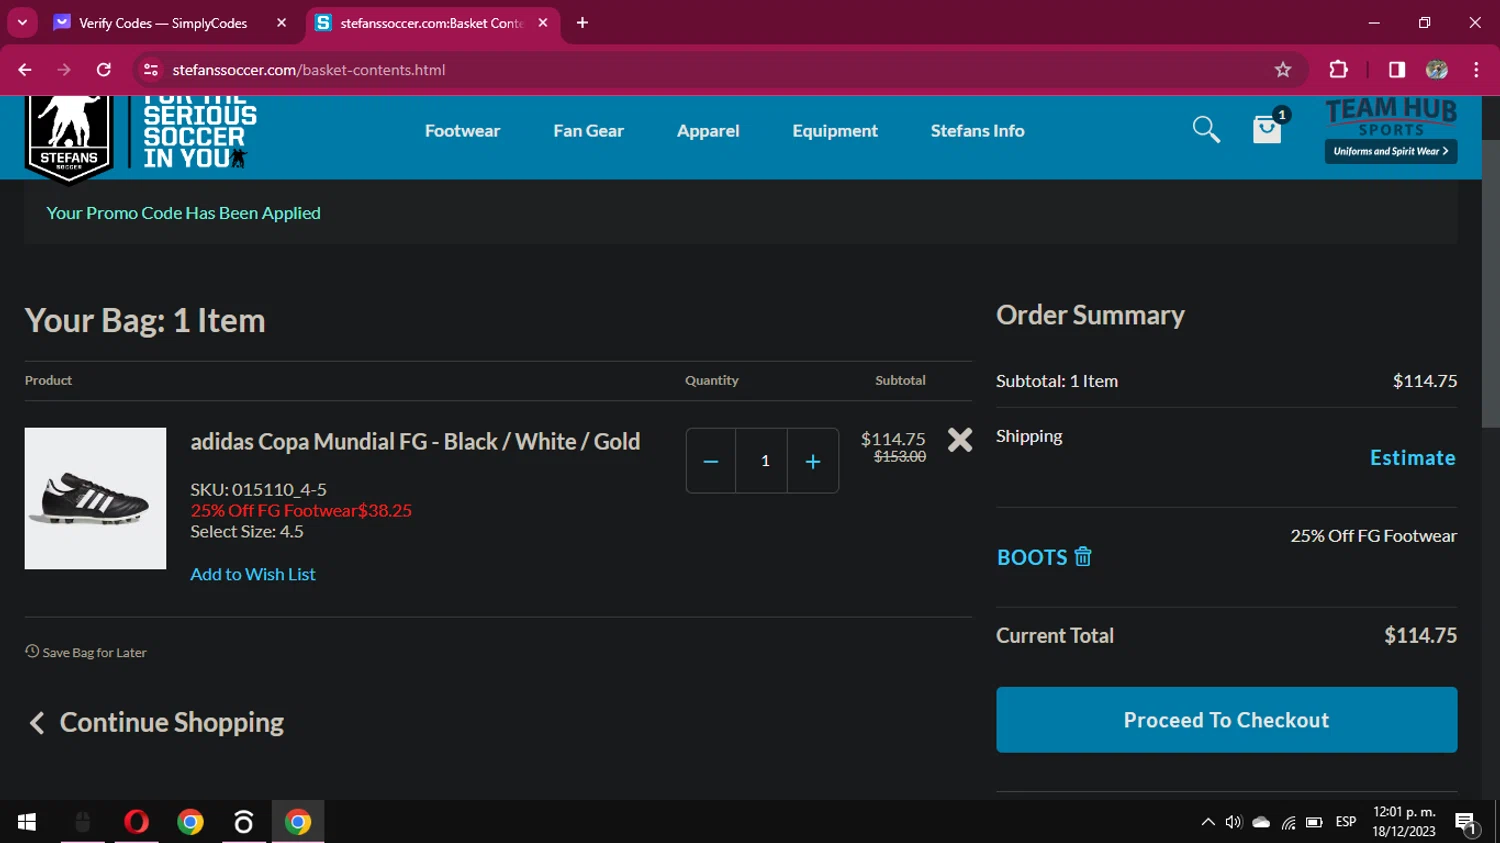Click the Save Bag for Later clock icon

click(x=32, y=651)
